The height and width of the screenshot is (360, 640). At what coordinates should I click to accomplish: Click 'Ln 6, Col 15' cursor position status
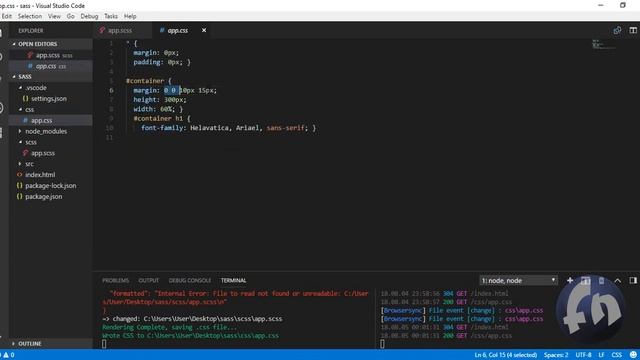click(x=506, y=355)
